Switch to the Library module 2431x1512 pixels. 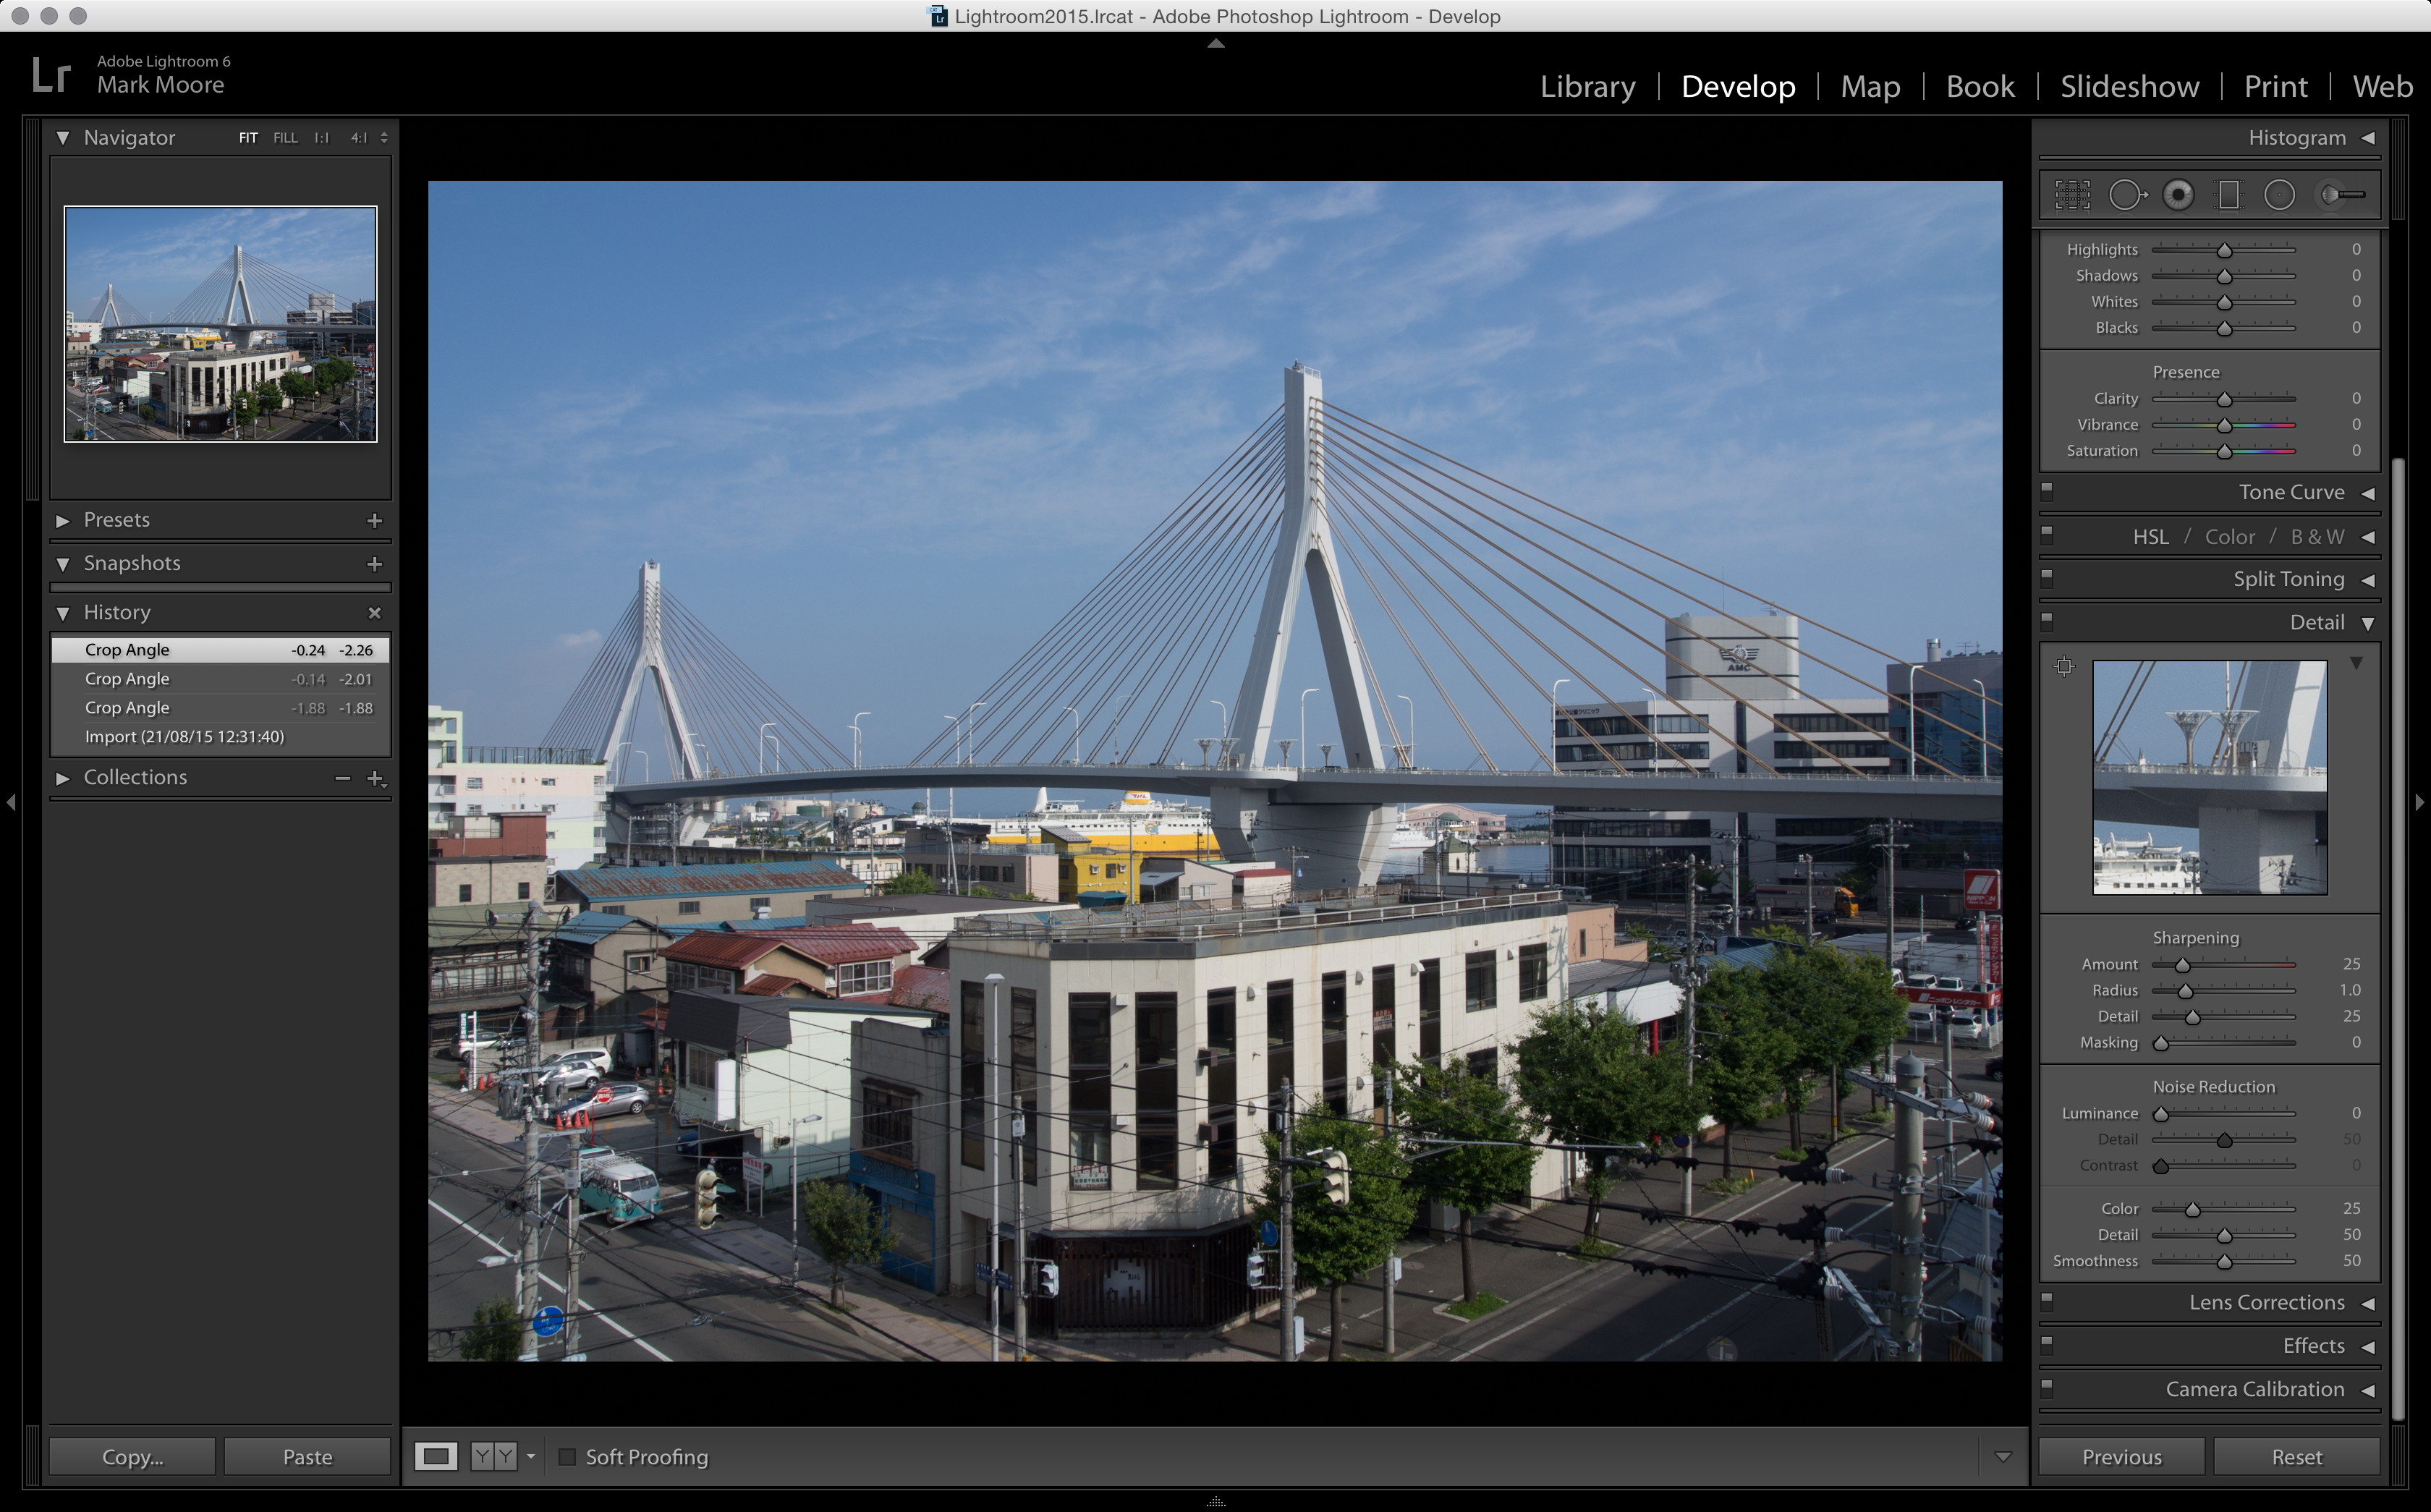[1587, 87]
